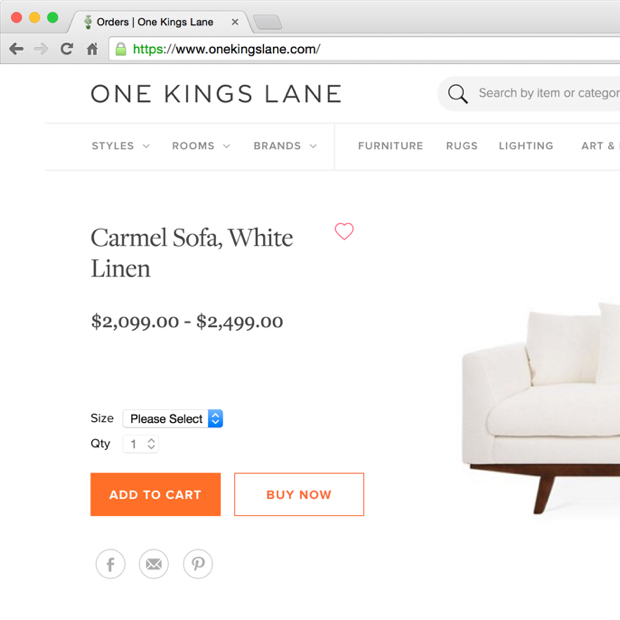Open the Size Please Select dropdown
The height and width of the screenshot is (620, 620).
[x=172, y=419]
